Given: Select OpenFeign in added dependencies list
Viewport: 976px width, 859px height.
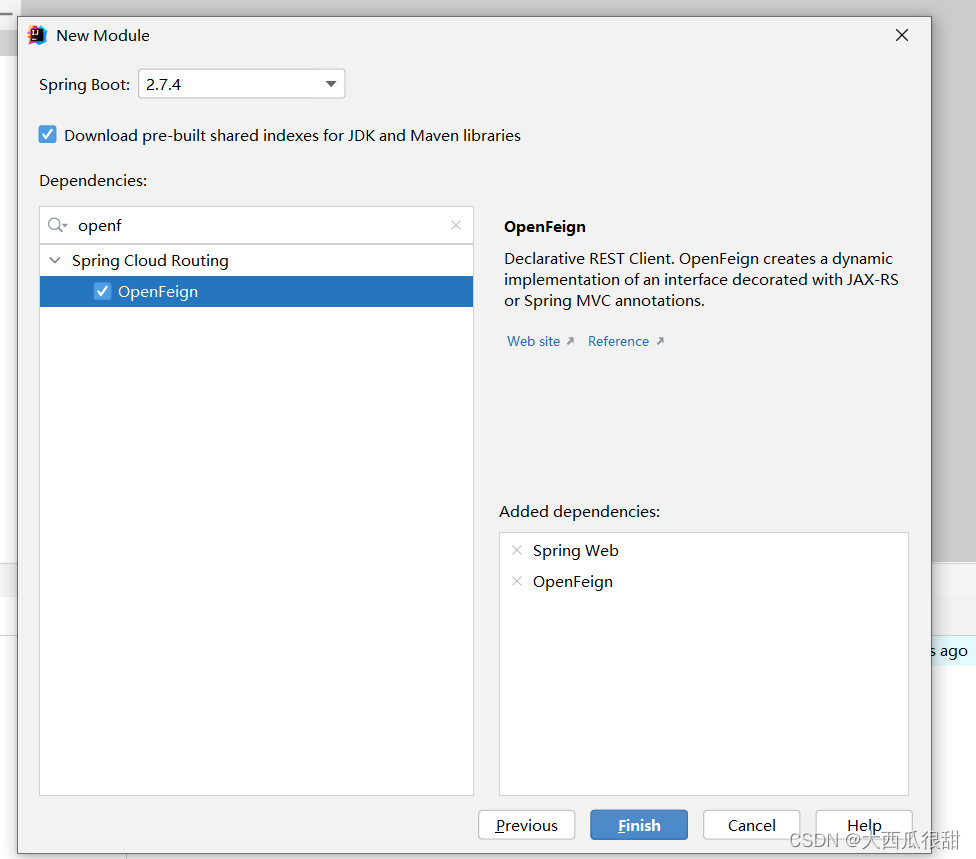Looking at the screenshot, I should click(x=573, y=581).
